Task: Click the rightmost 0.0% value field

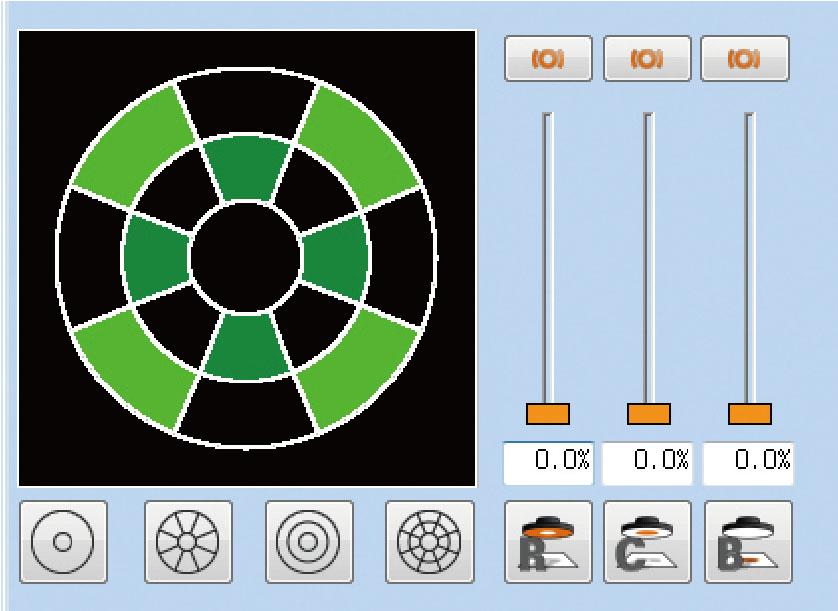Action: point(748,462)
